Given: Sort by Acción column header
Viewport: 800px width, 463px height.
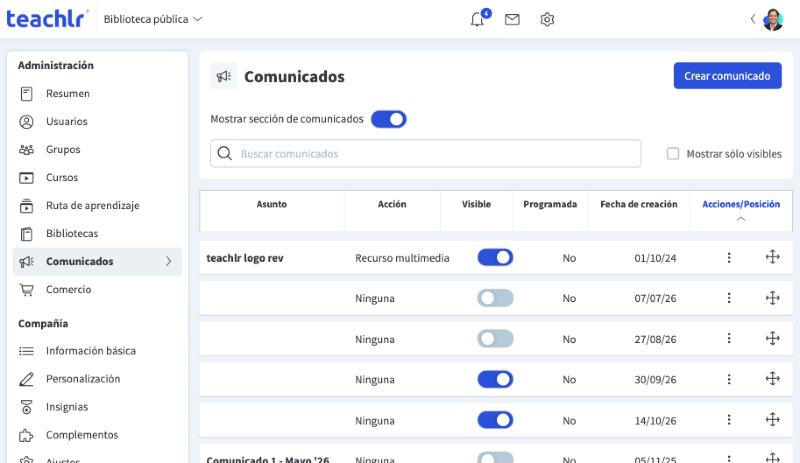Looking at the screenshot, I should coord(392,204).
